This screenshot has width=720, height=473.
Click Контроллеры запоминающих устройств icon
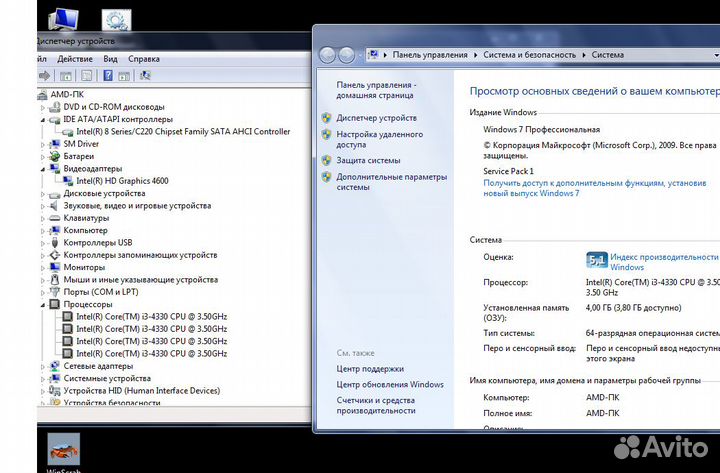coord(55,255)
